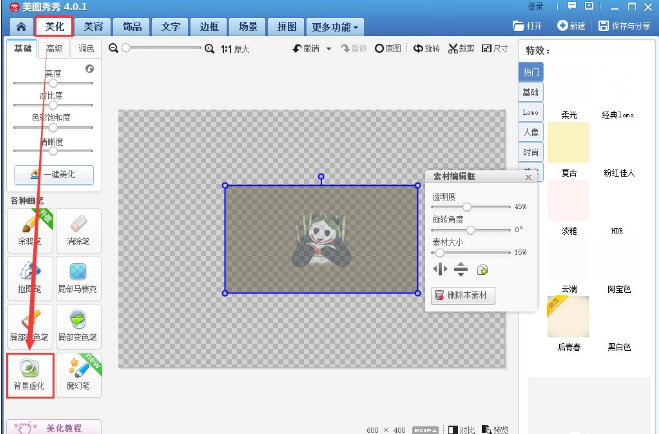
Task: Click 保存与分享 button
Action: coord(624,26)
